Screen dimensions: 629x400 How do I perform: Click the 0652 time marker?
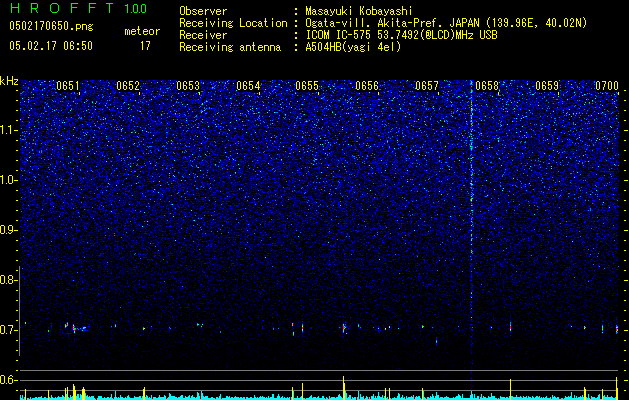pyautogui.click(x=128, y=86)
